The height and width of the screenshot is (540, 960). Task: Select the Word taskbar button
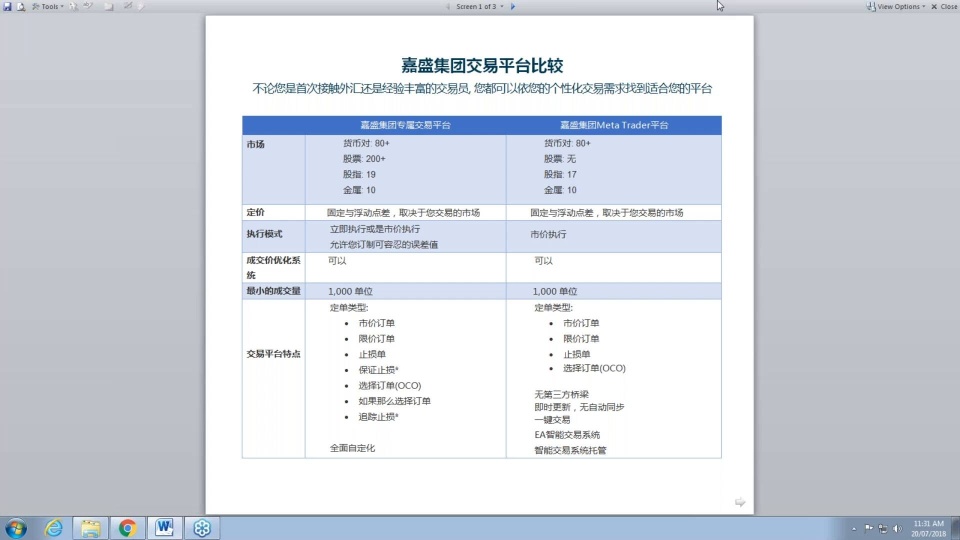click(164, 527)
